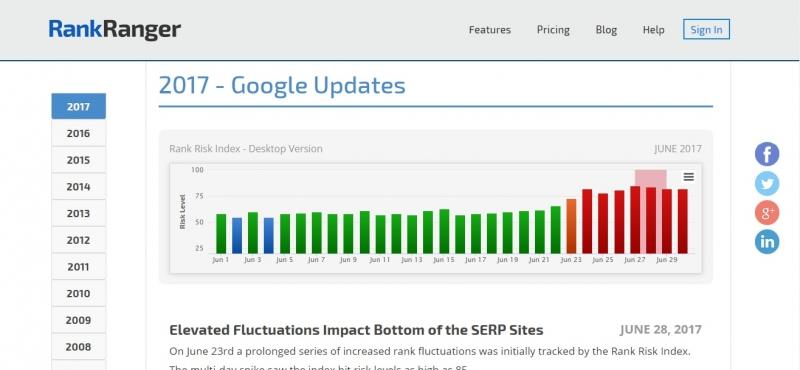Image resolution: width=800 pixels, height=370 pixels.
Task: Click the blue Jun 2 bar
Action: [x=237, y=236]
